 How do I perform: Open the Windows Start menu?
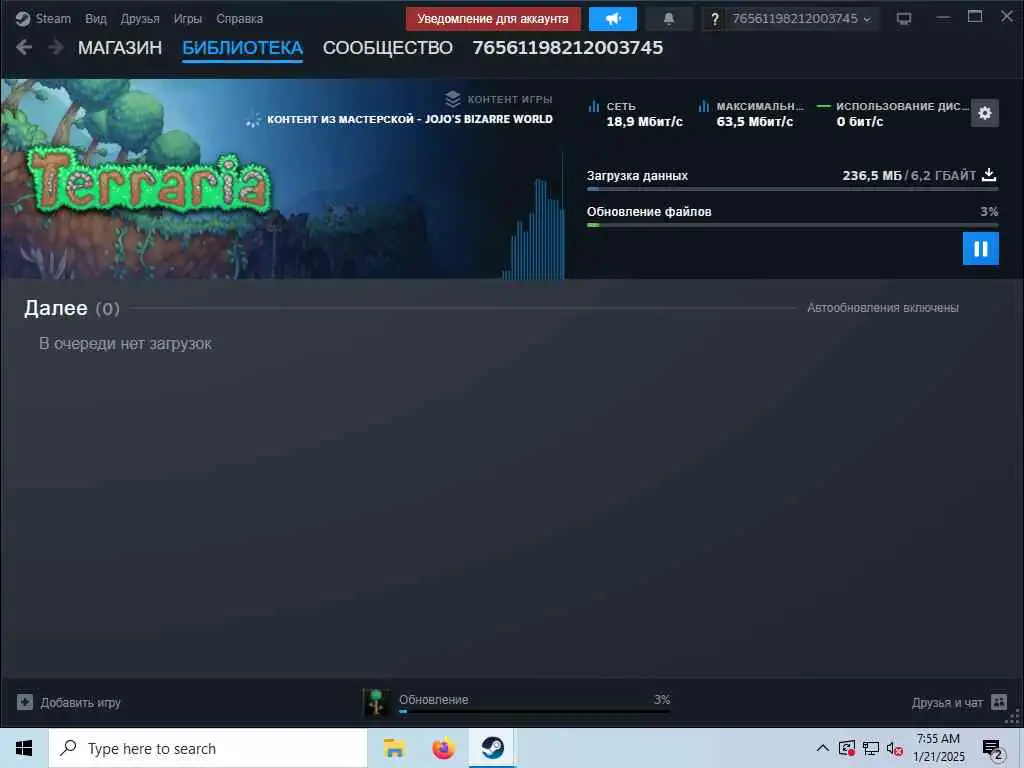click(24, 748)
